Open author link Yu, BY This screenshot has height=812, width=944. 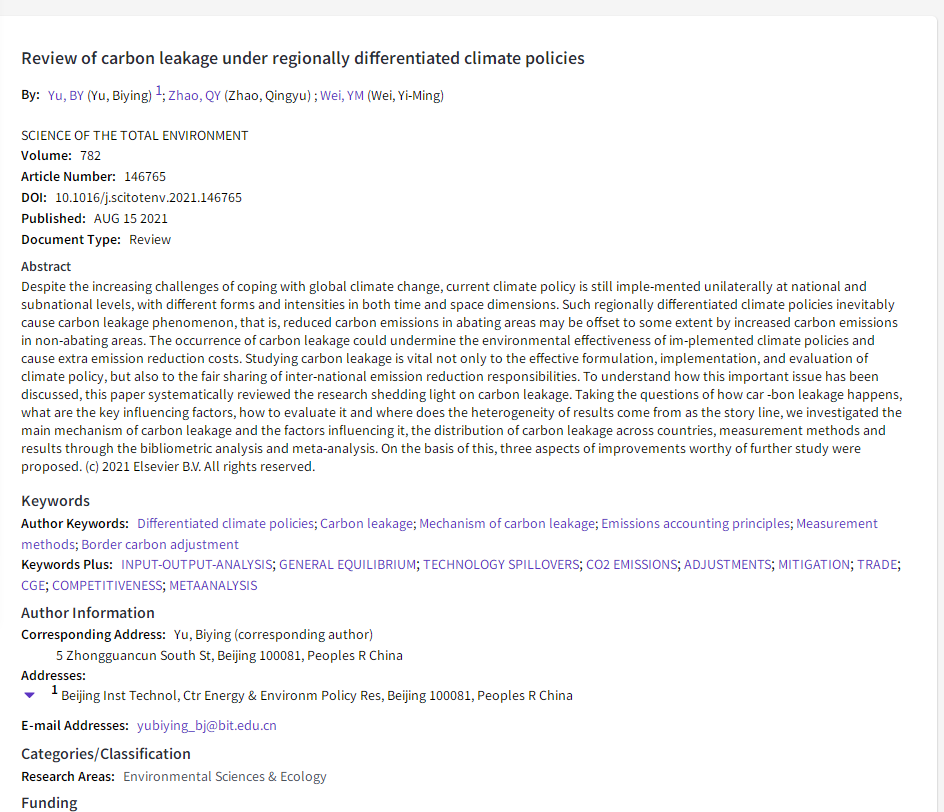[66, 96]
